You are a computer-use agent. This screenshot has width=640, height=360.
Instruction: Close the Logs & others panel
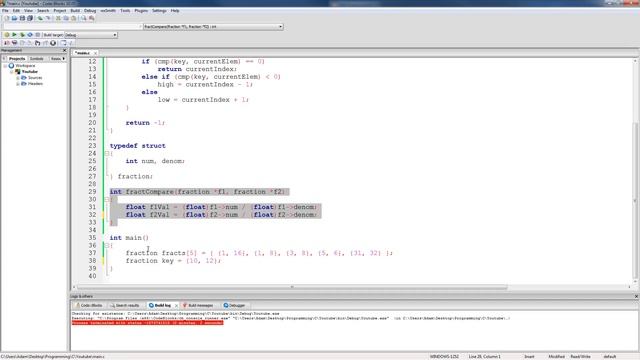(x=636, y=296)
